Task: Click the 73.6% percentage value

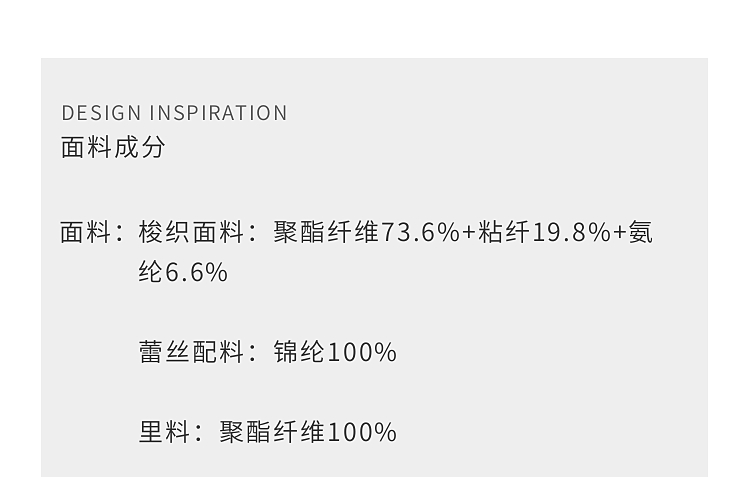Action: [x=420, y=233]
